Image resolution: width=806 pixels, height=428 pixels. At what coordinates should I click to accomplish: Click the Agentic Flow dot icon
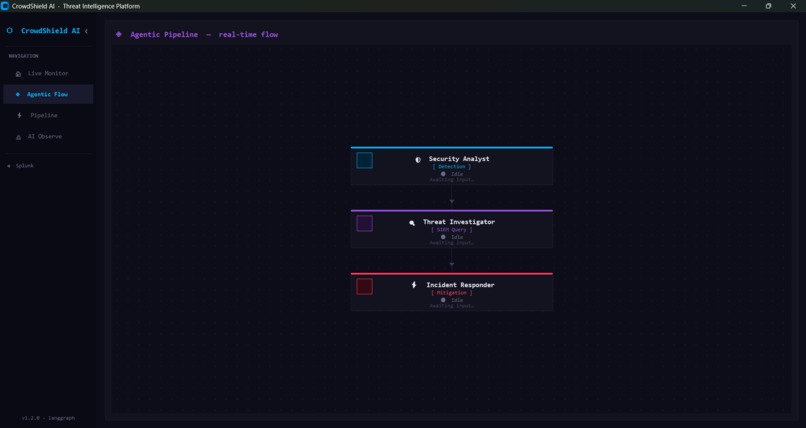(x=18, y=95)
